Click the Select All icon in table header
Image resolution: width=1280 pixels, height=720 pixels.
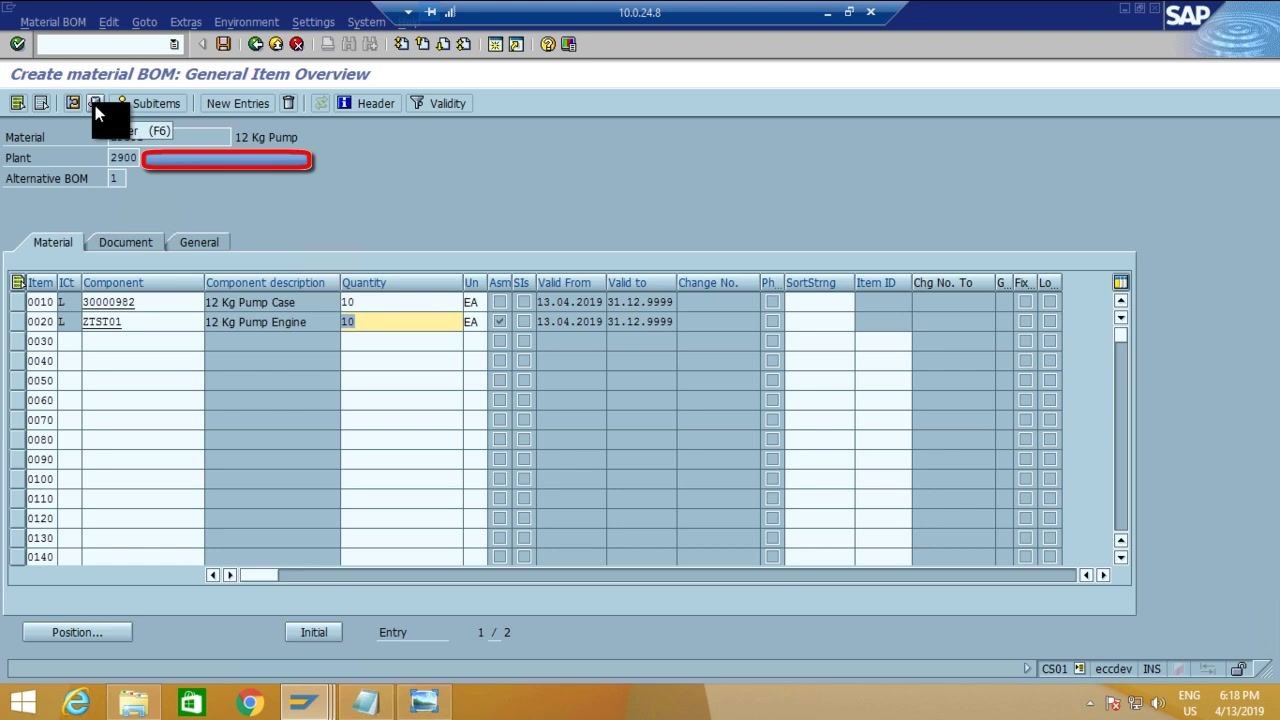(x=18, y=283)
